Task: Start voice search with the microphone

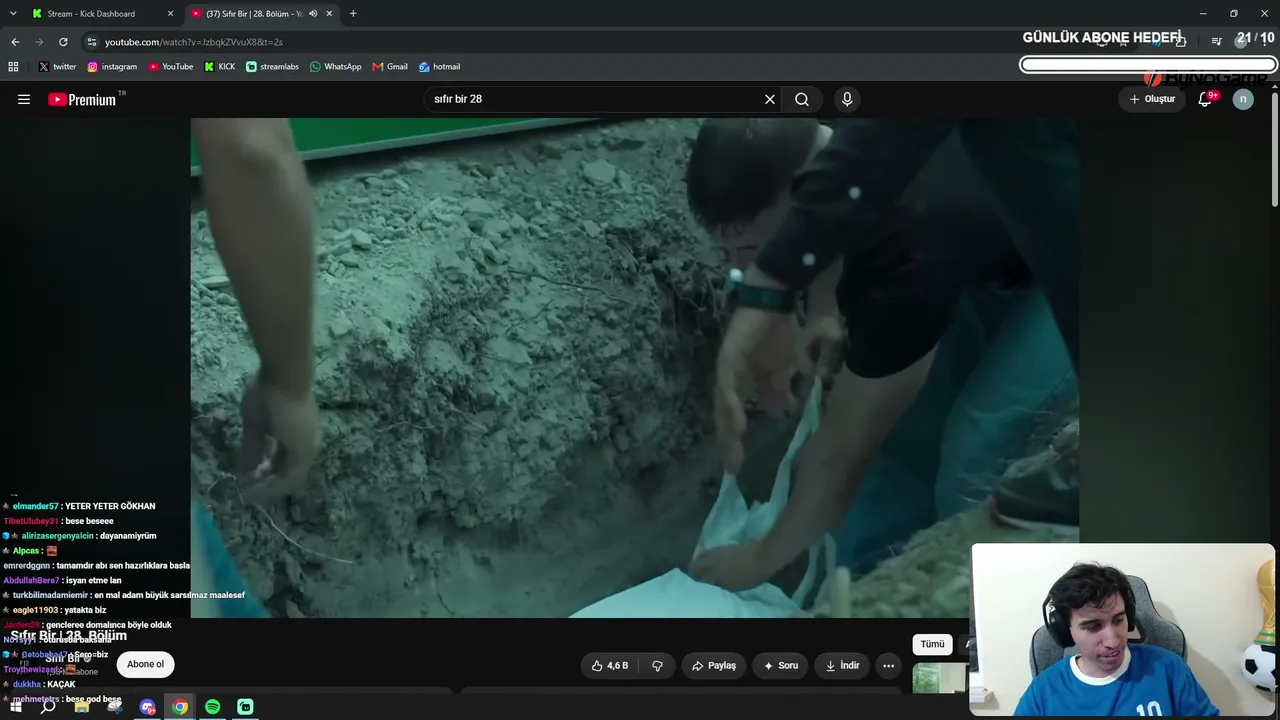Action: [x=847, y=99]
